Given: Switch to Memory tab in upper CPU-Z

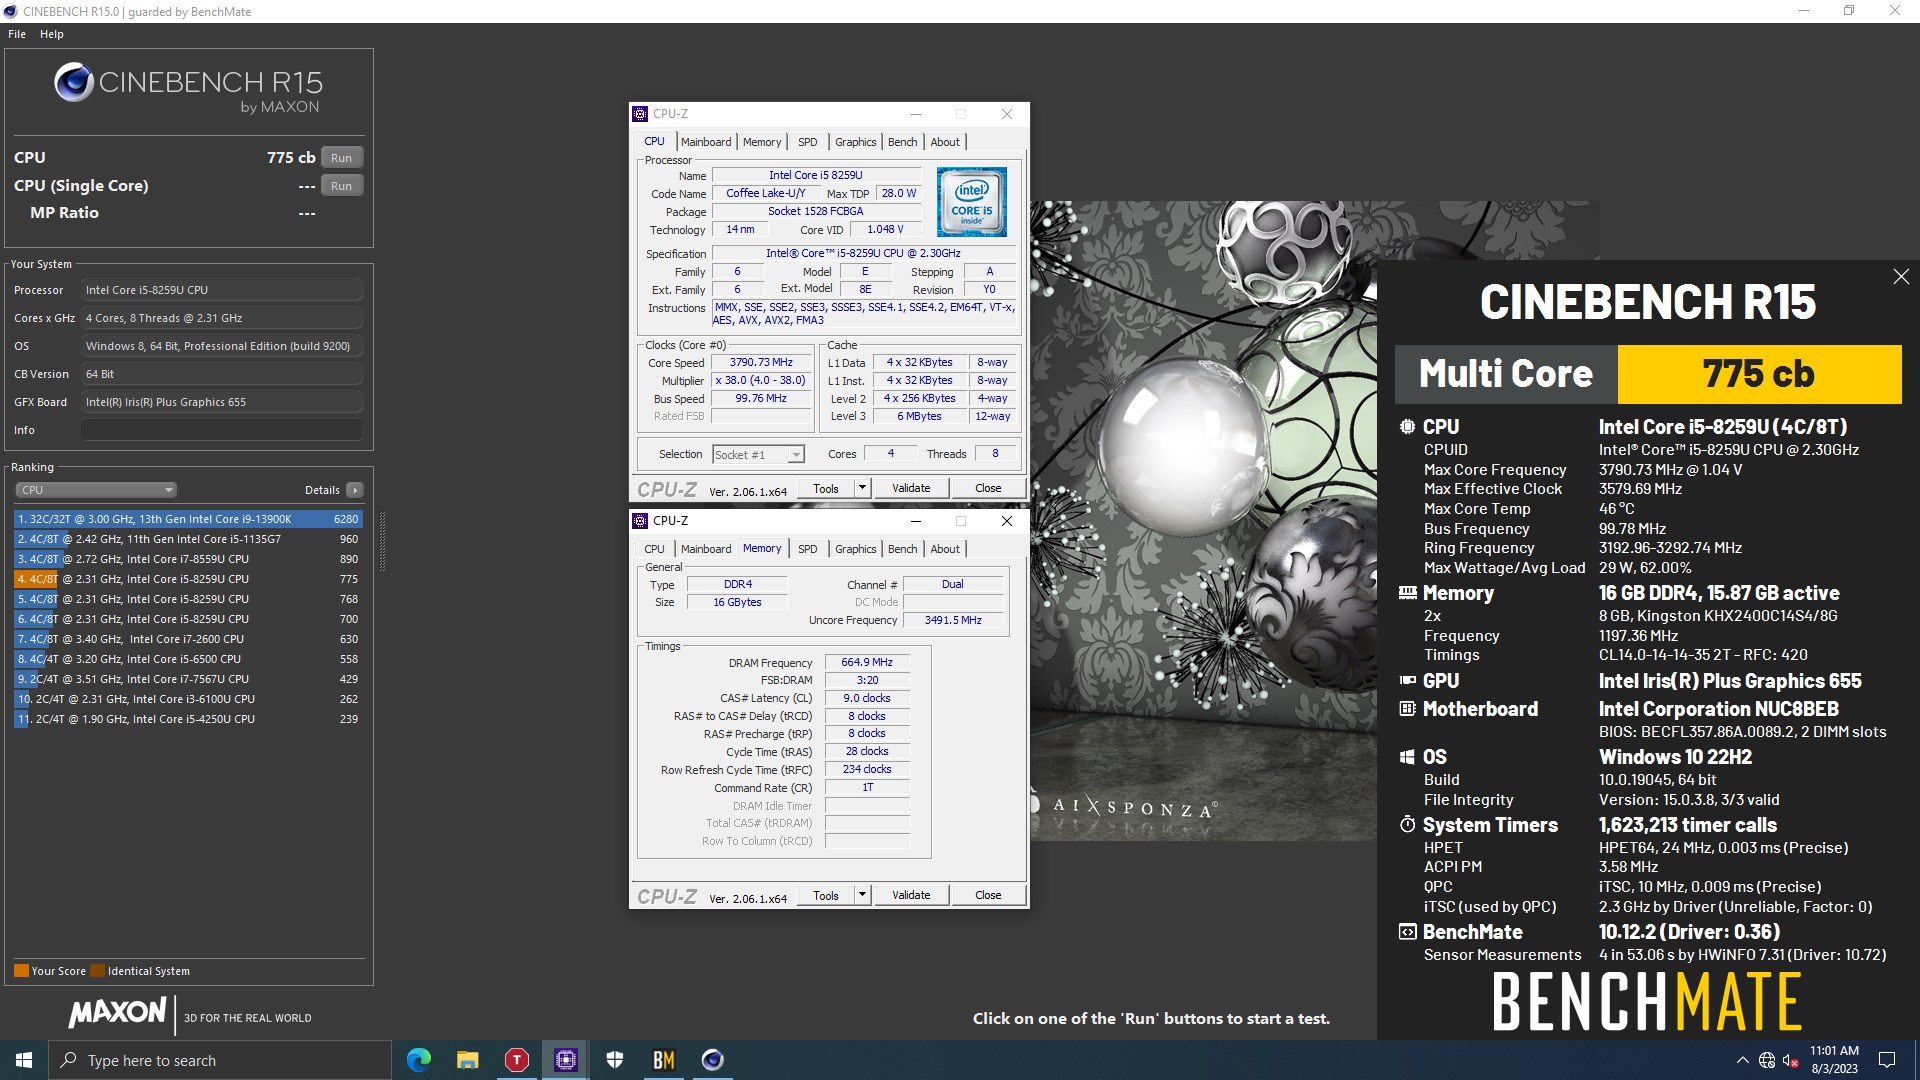Looking at the screenshot, I should [762, 142].
